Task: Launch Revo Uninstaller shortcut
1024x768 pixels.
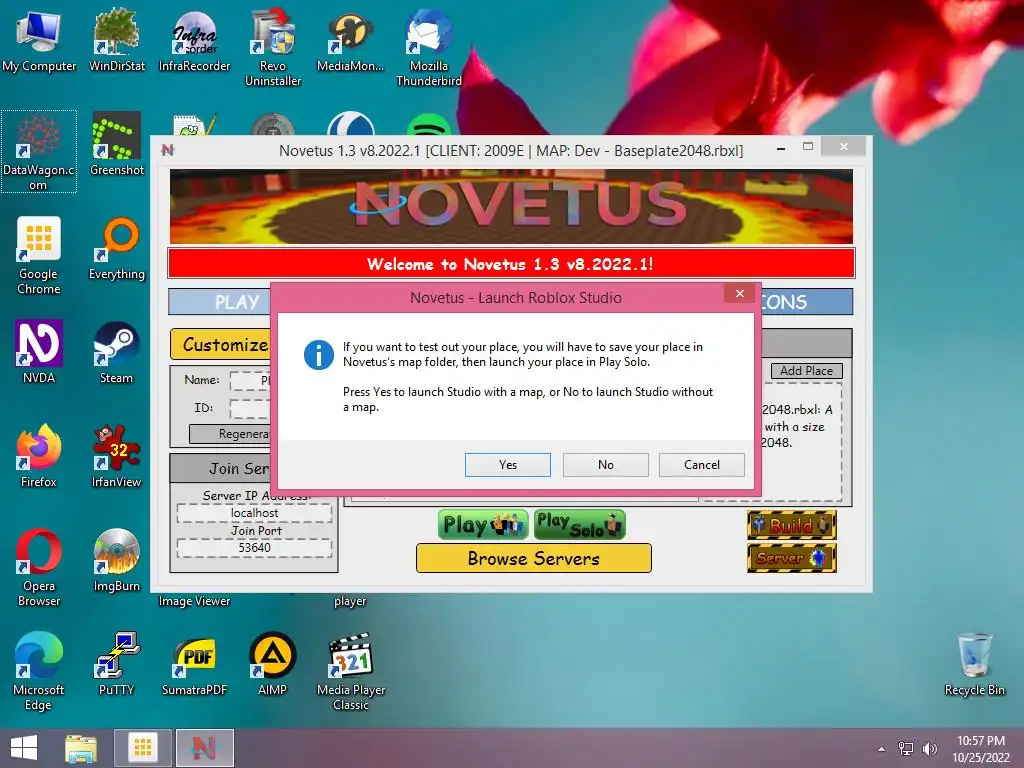Action: click(273, 47)
